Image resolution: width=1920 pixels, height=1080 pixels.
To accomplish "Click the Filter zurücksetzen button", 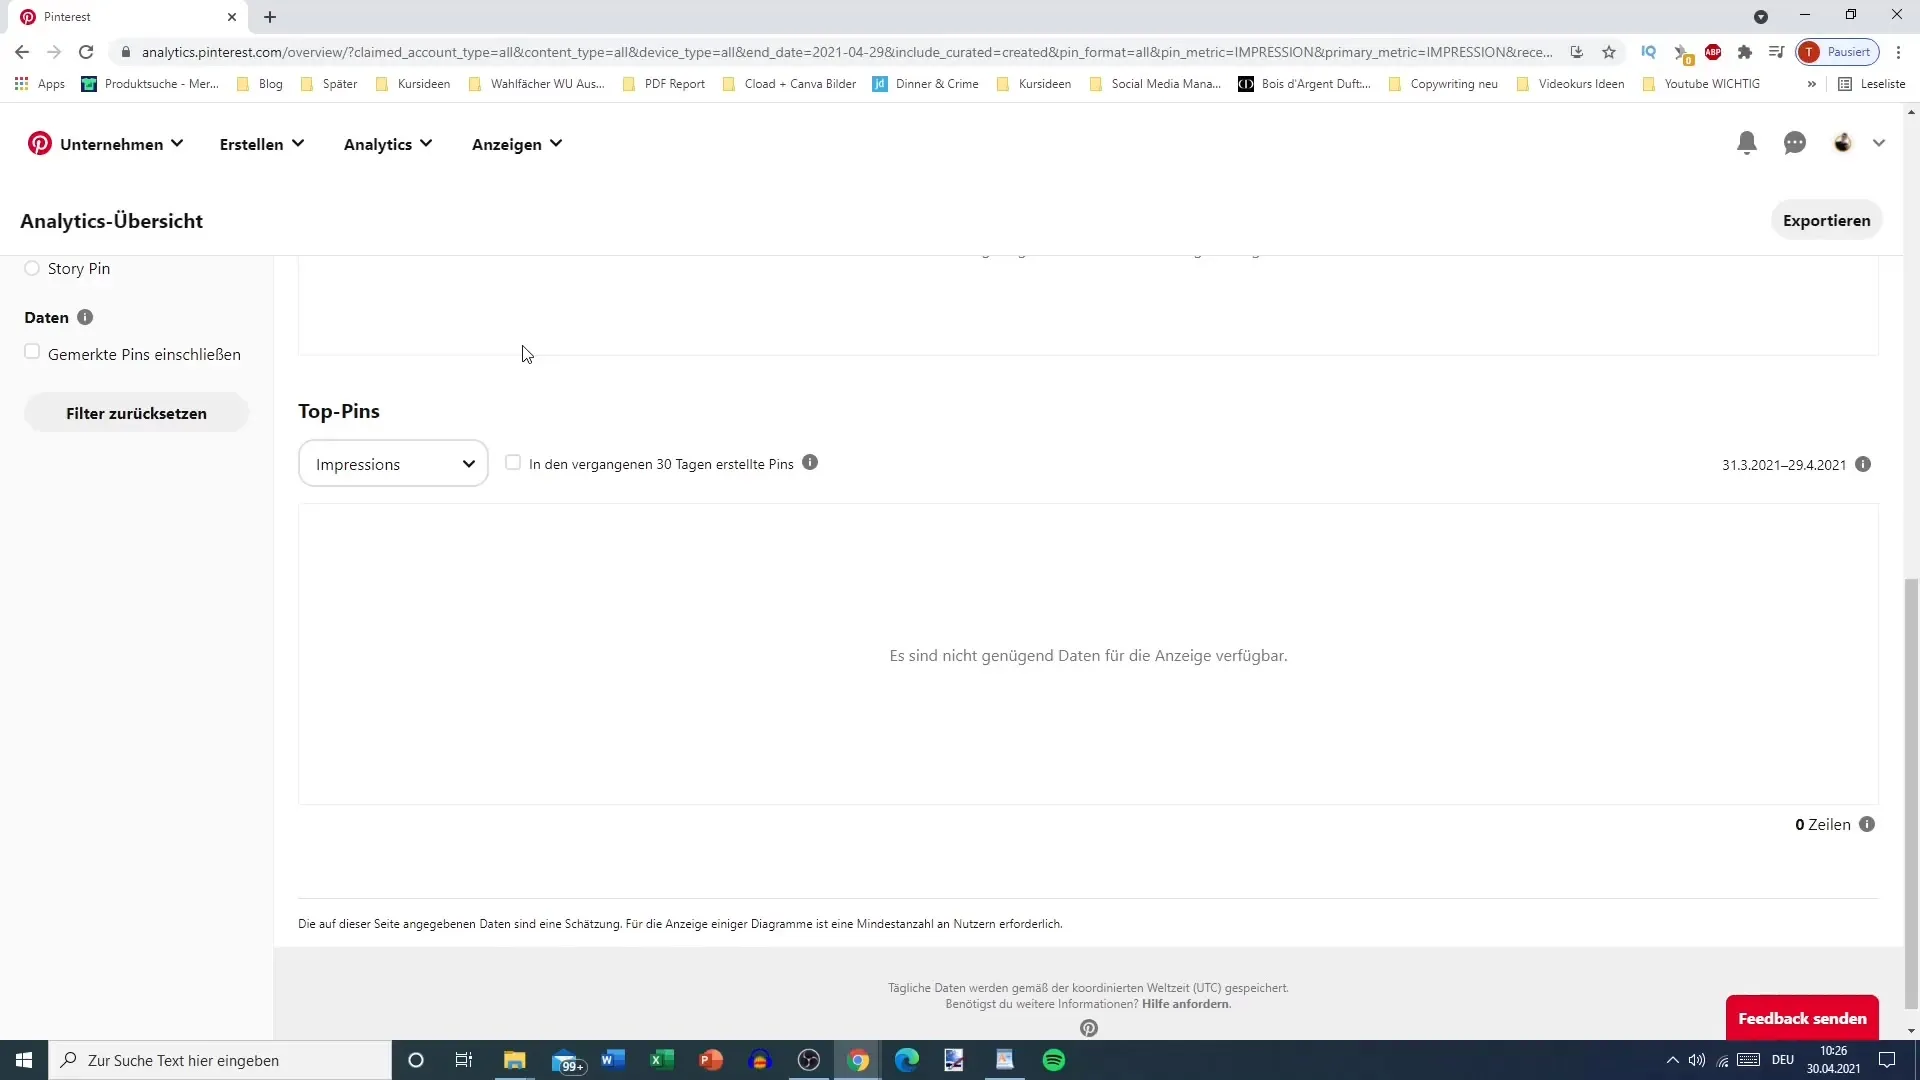I will coord(136,413).
